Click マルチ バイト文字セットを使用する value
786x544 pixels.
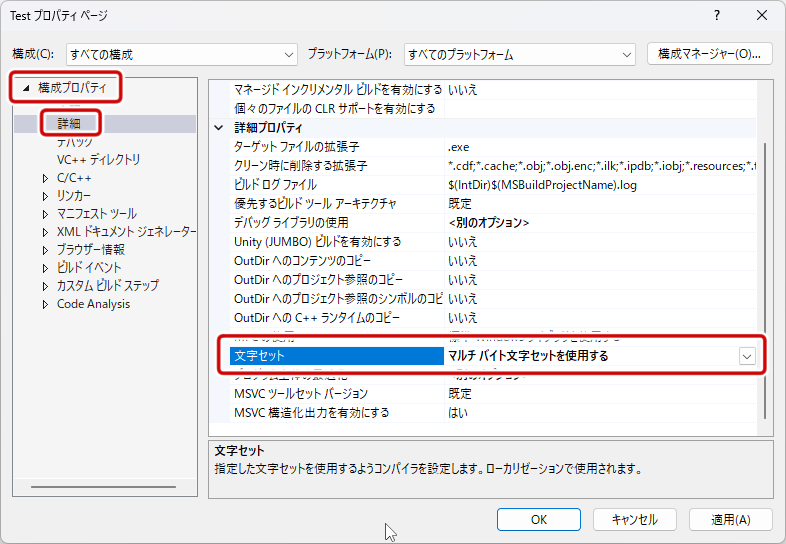pyautogui.click(x=528, y=356)
